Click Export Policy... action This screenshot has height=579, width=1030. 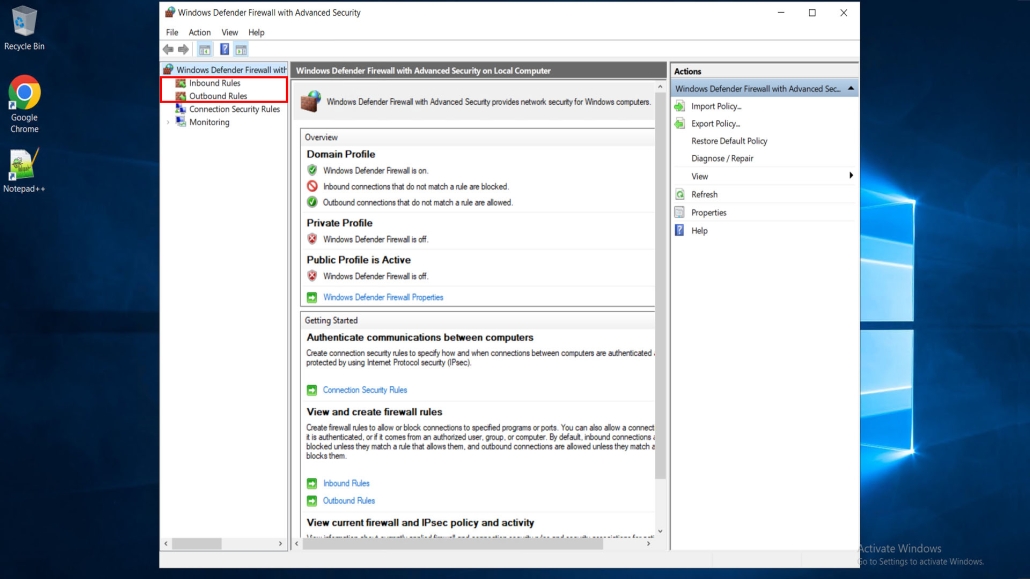click(x=715, y=124)
